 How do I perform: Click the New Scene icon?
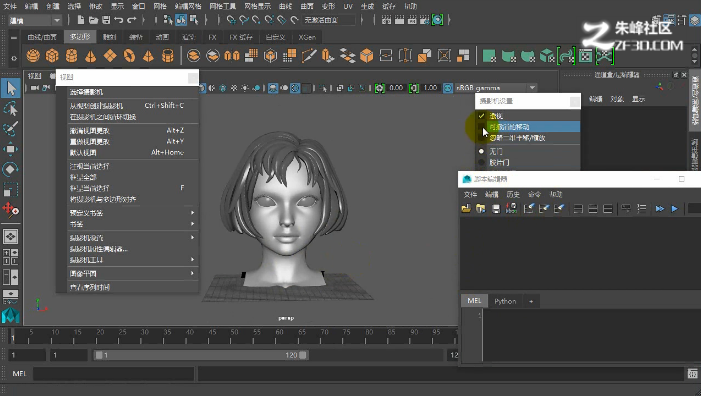coord(81,20)
